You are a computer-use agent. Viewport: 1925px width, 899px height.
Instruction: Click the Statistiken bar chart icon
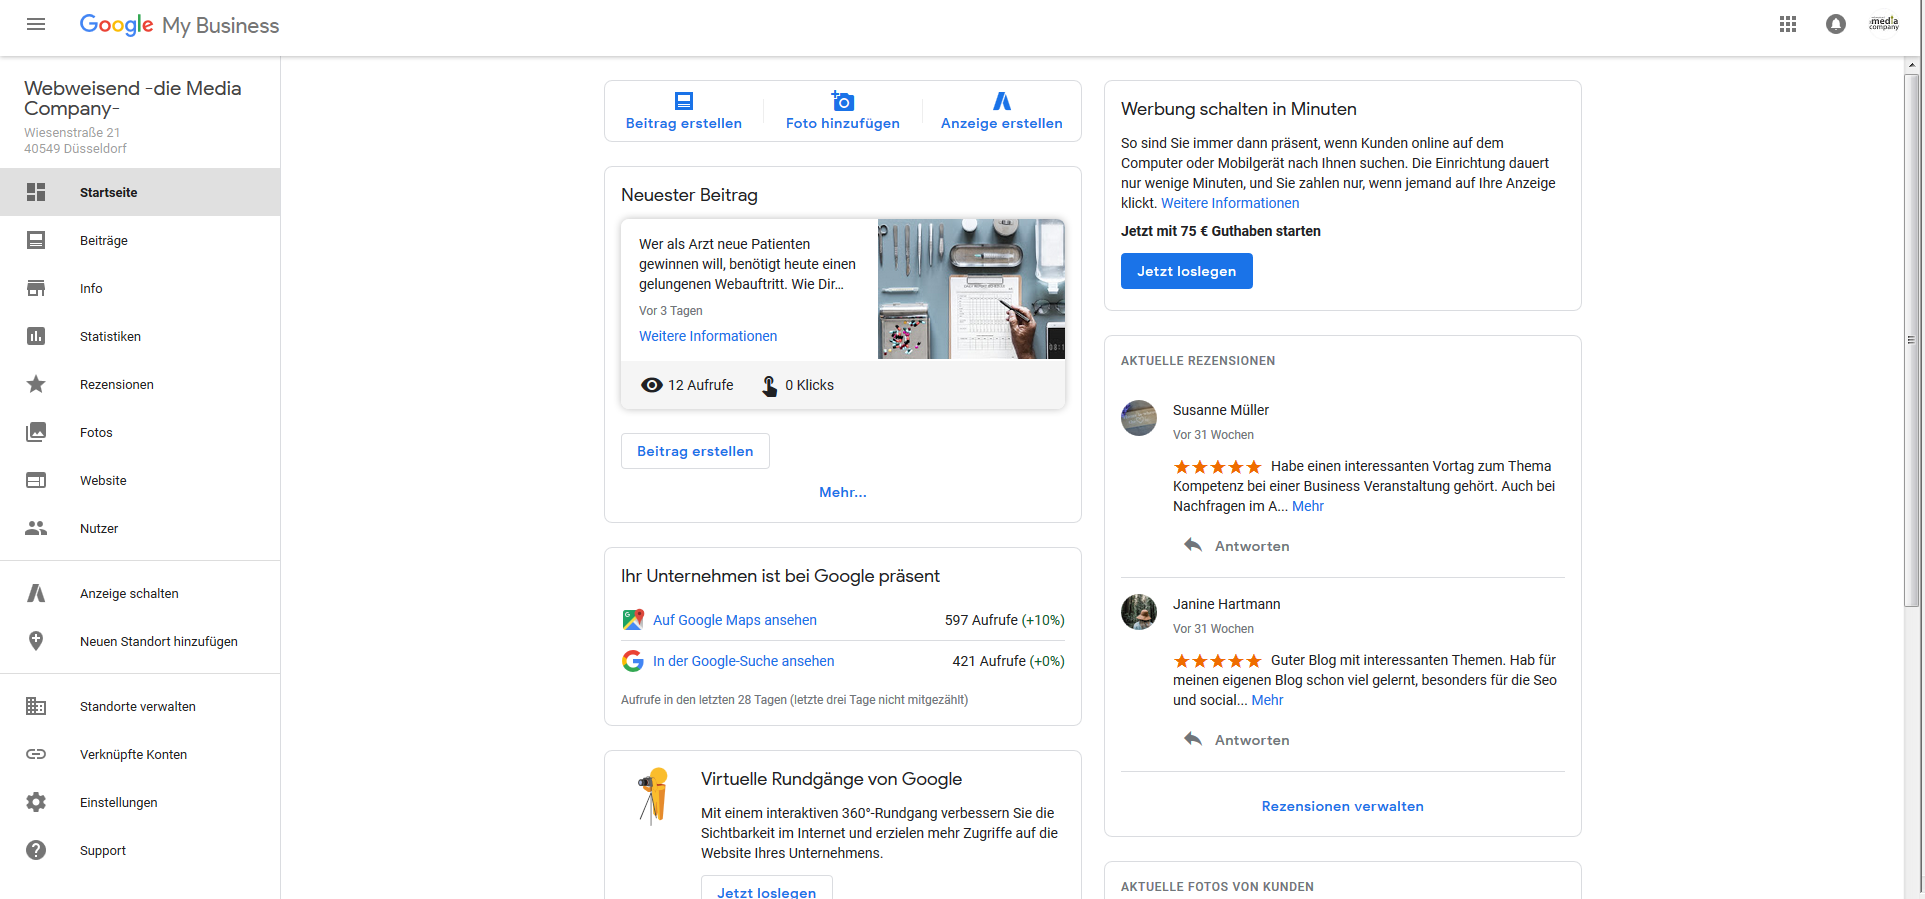(x=36, y=336)
